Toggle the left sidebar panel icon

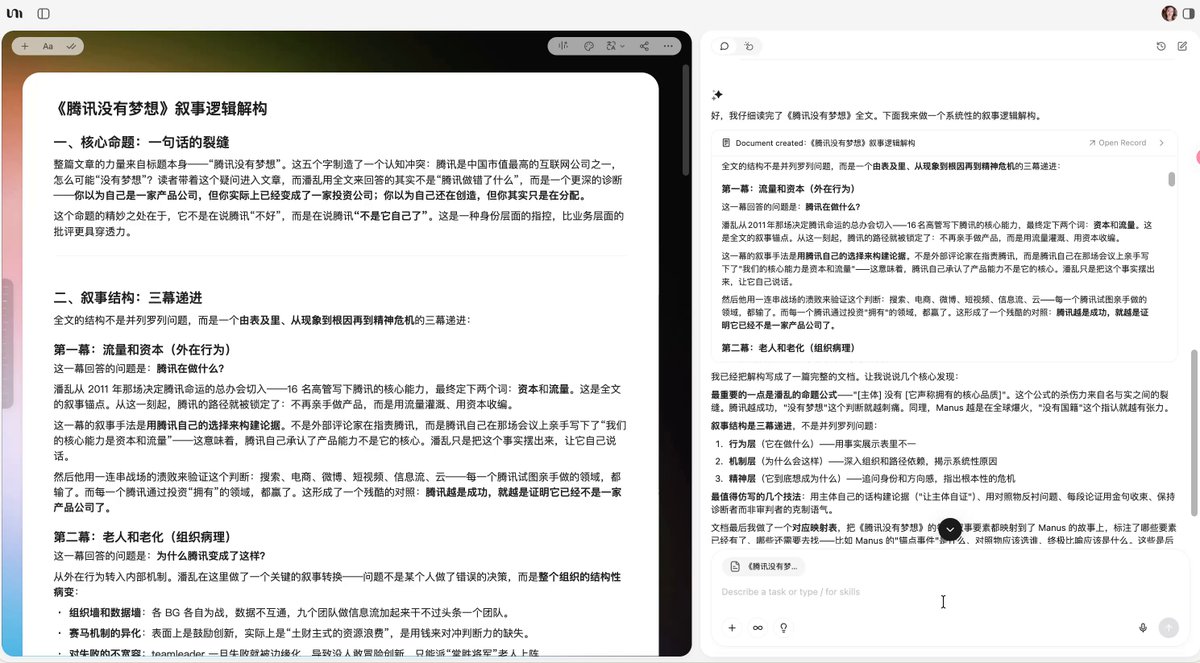[43, 14]
